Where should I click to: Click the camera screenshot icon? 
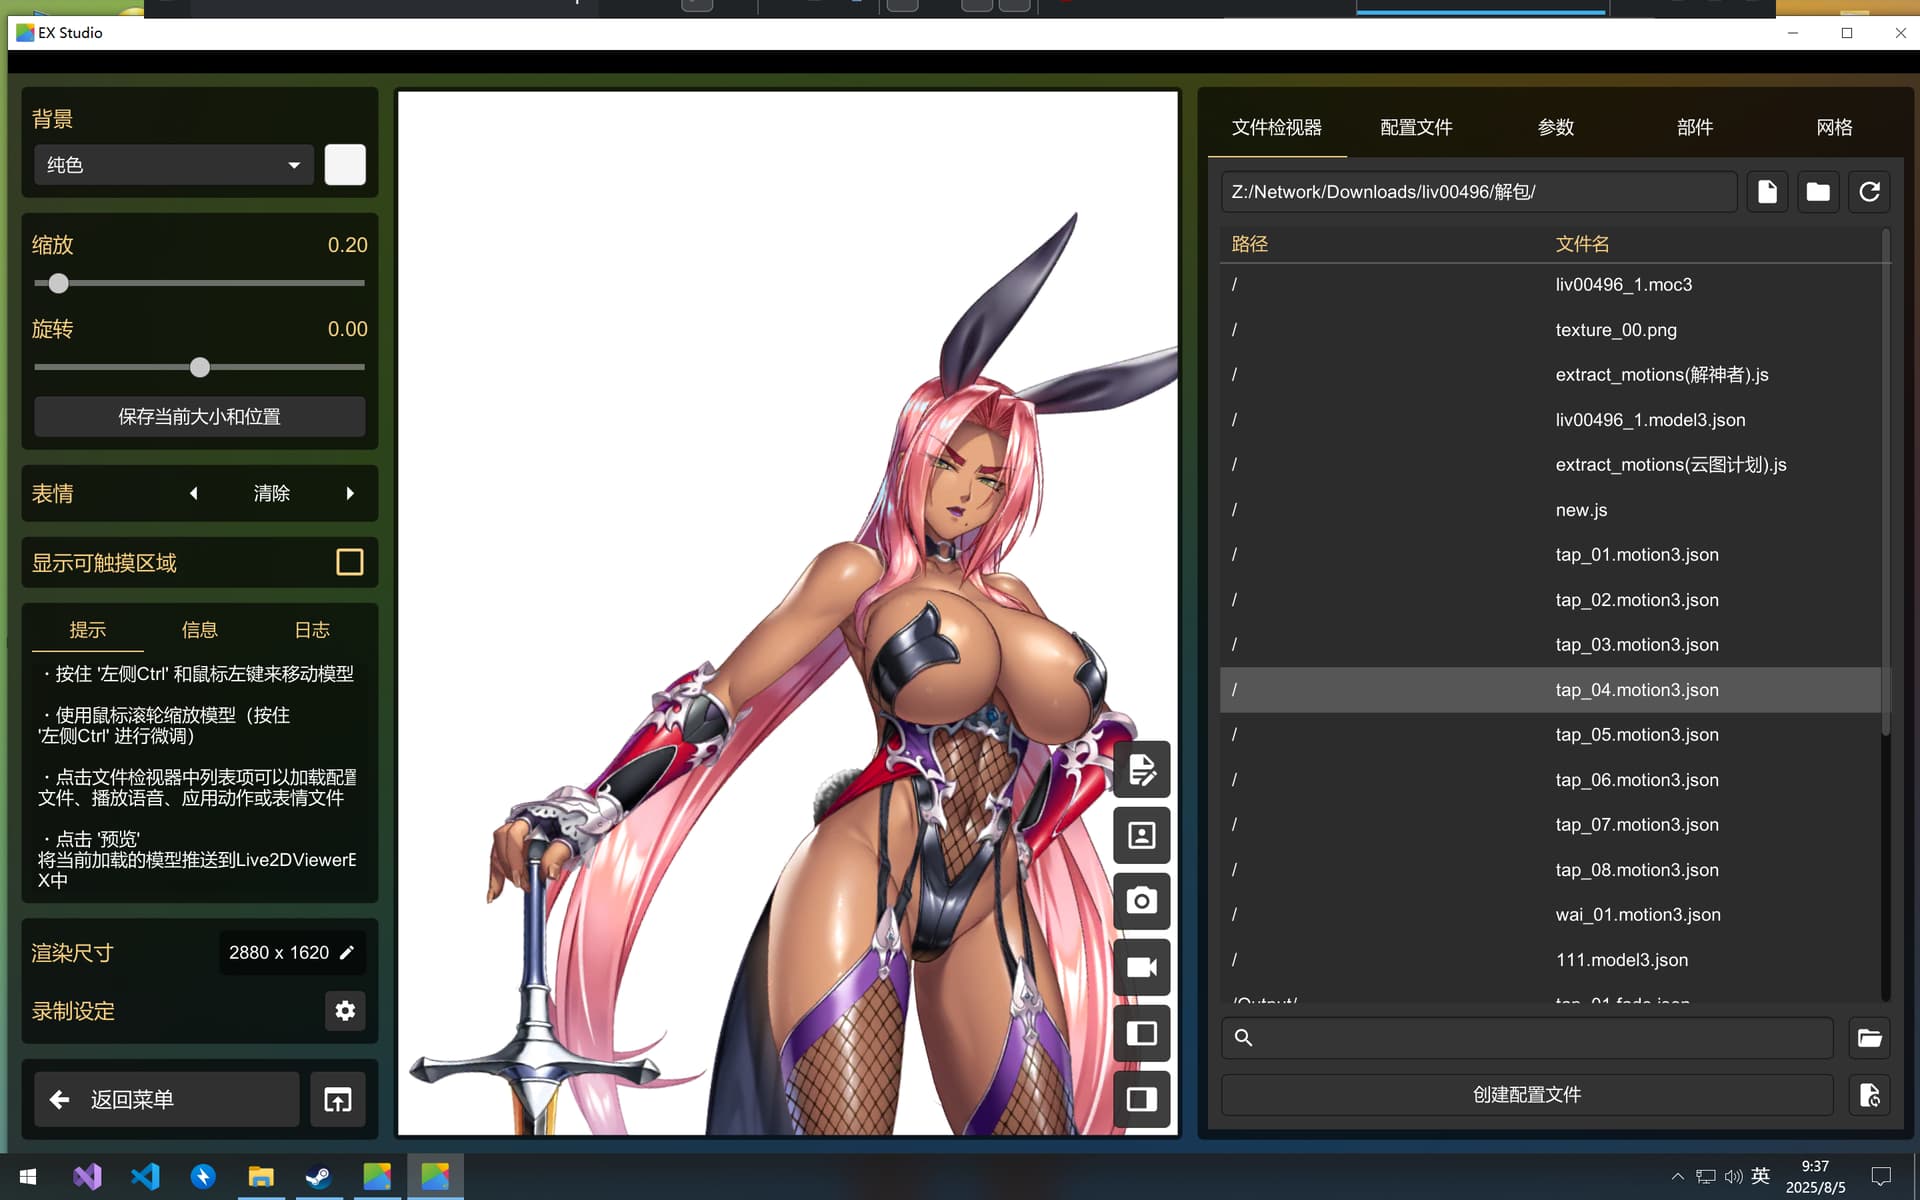[1141, 901]
